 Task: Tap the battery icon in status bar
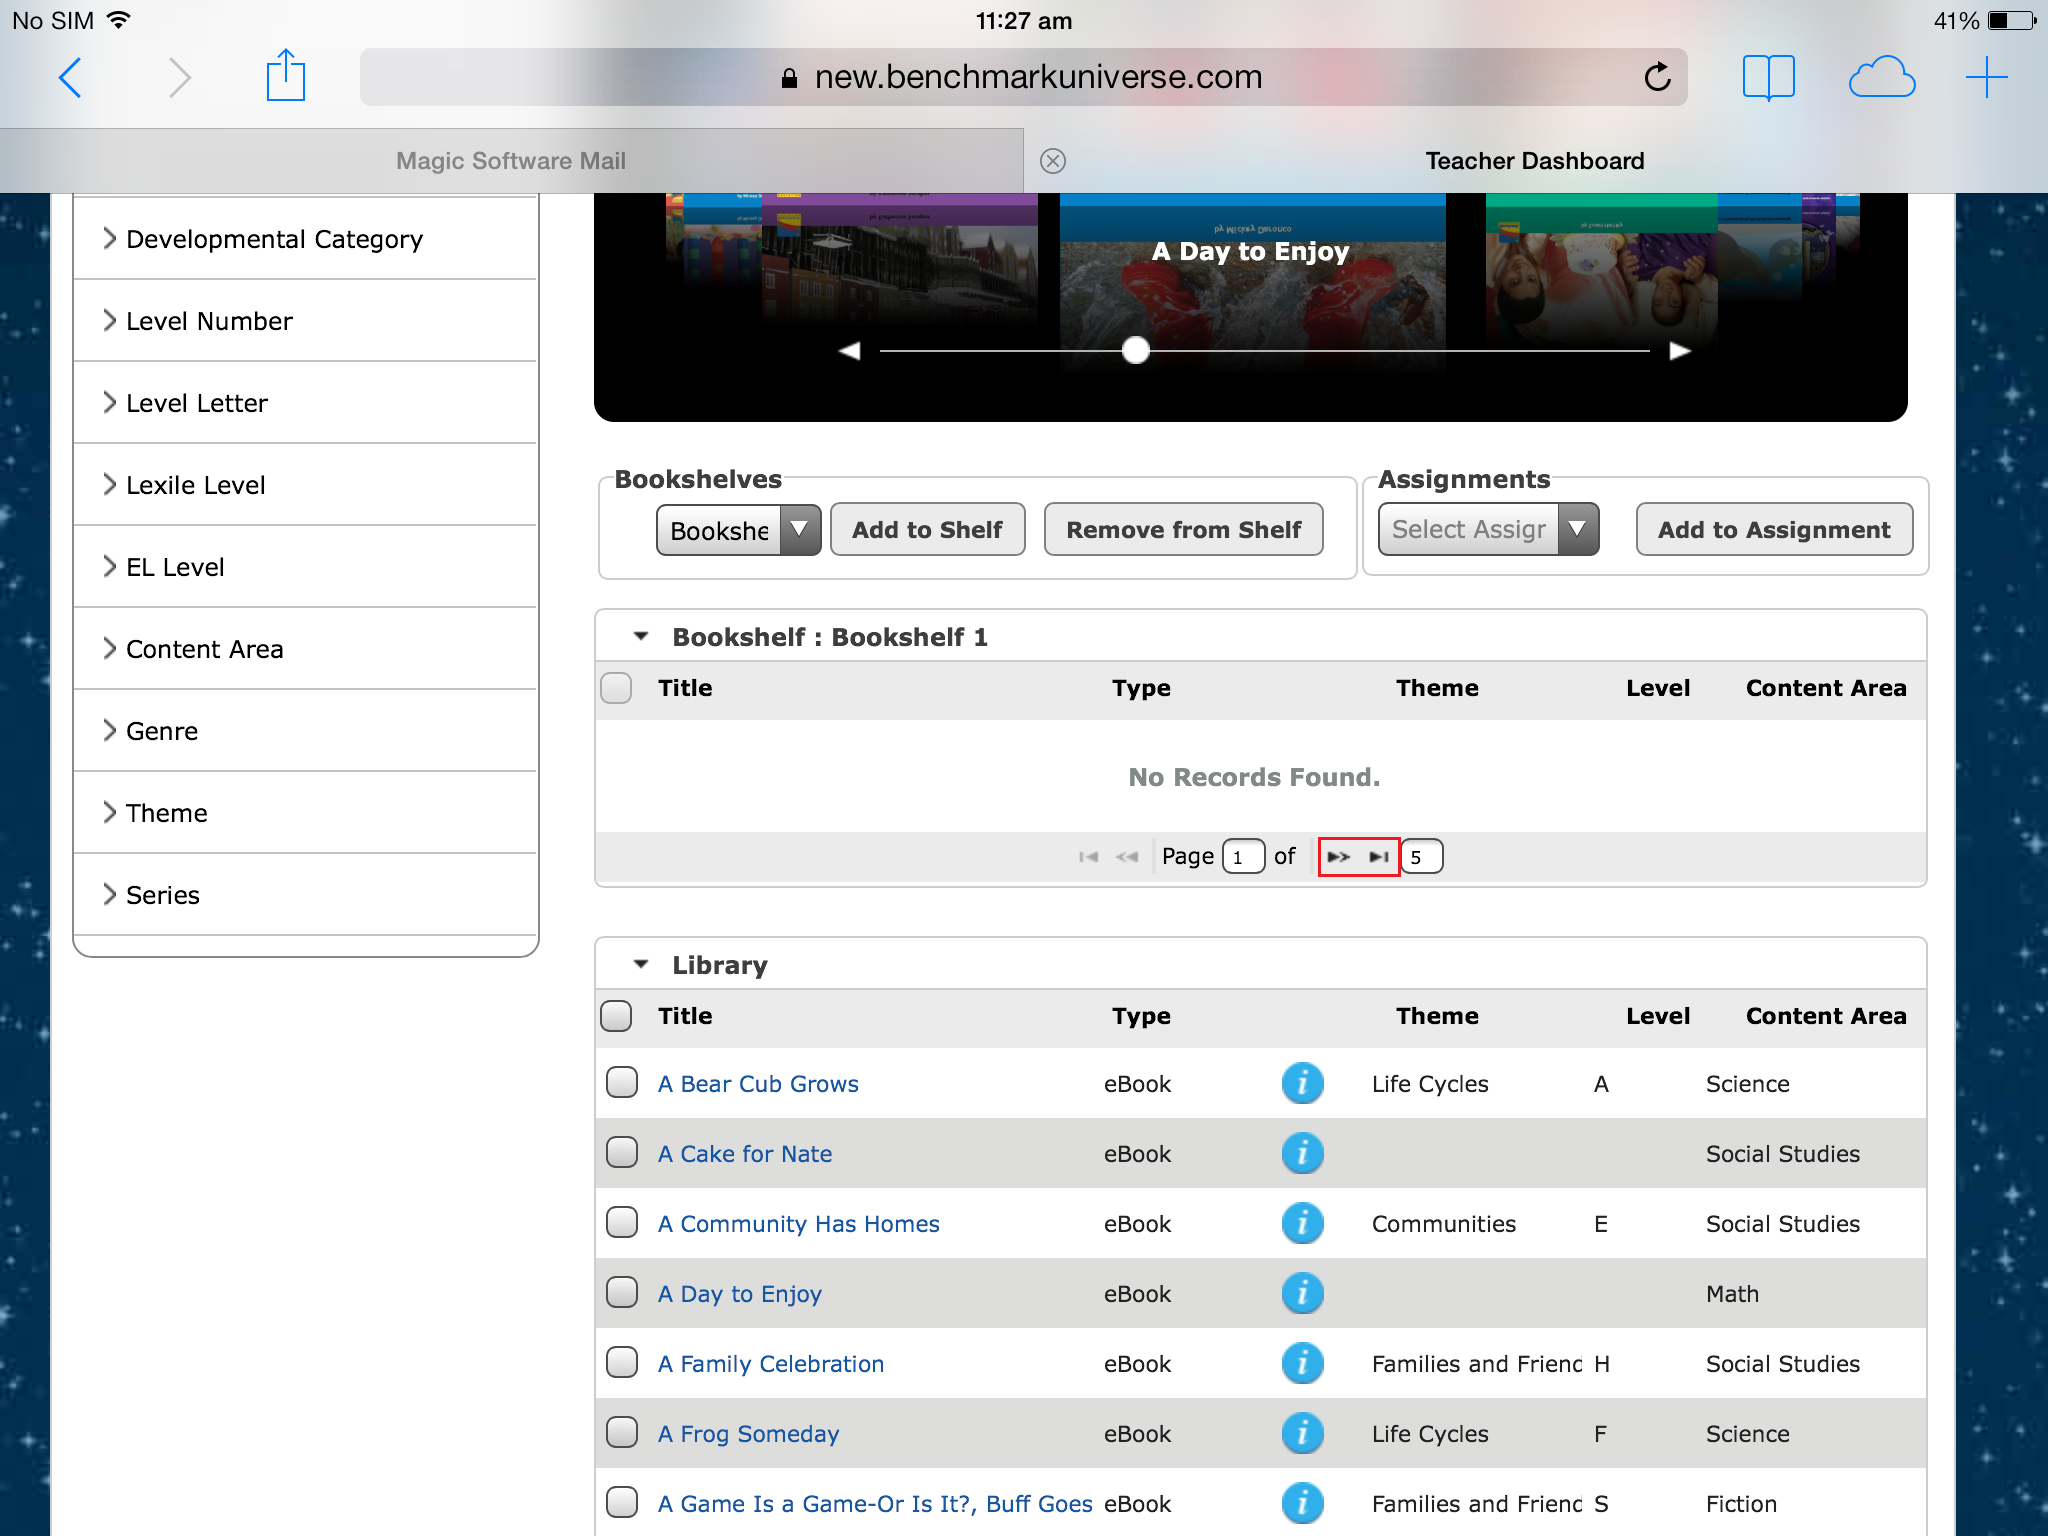coord(2012,20)
